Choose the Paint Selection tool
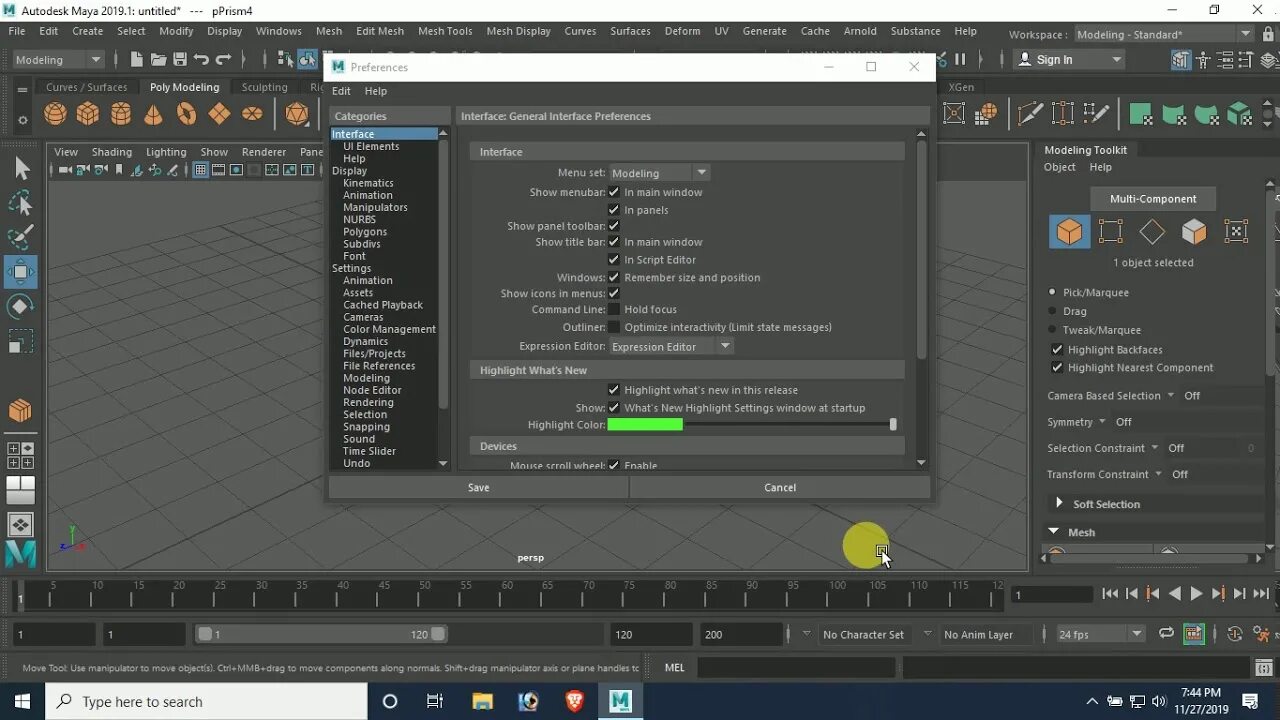This screenshot has width=1280, height=720. point(21,237)
